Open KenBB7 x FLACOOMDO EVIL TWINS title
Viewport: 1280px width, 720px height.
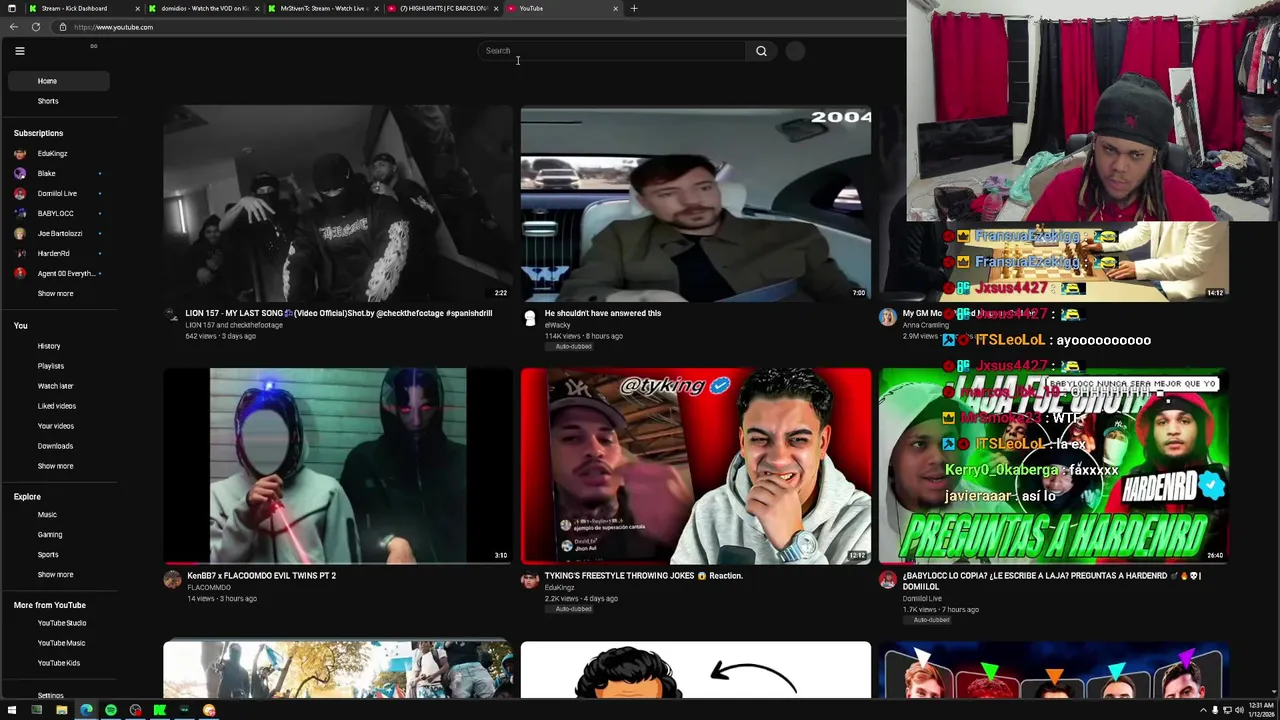261,576
